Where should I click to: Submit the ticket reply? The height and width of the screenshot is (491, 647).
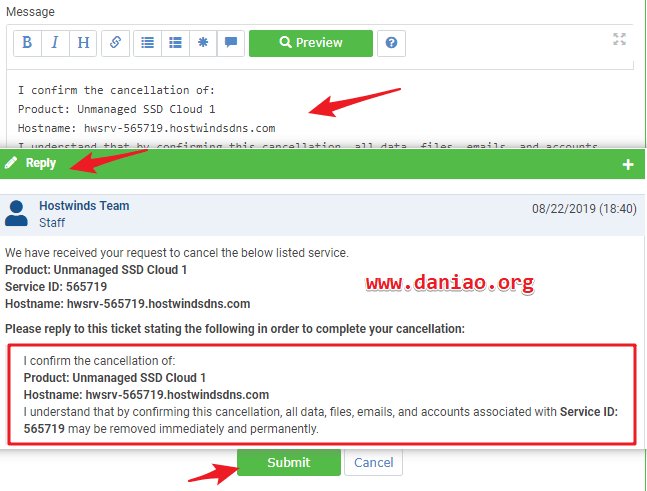[x=289, y=463]
